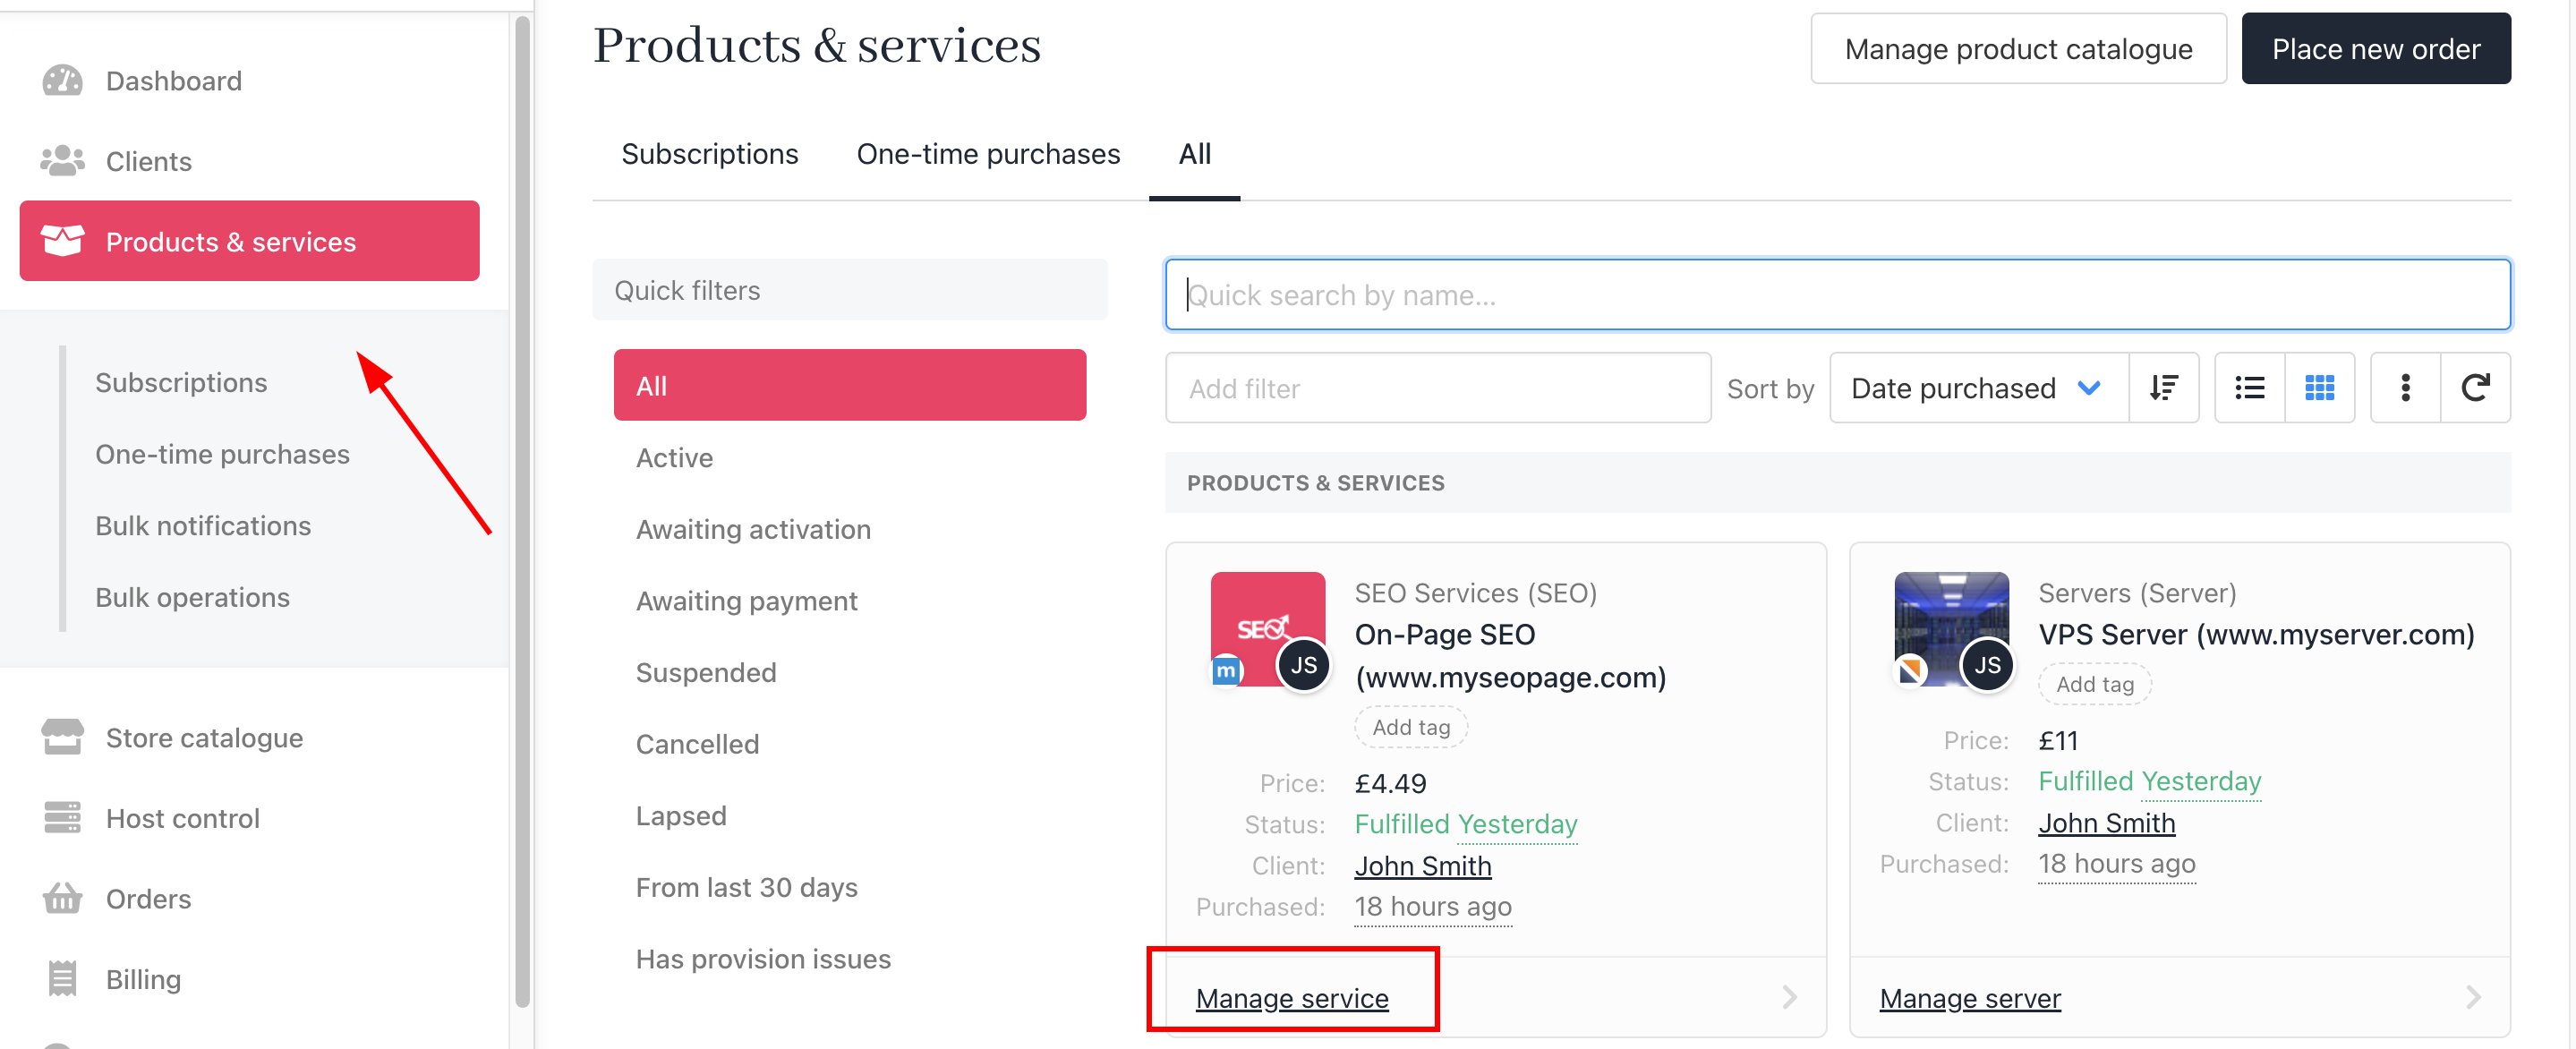Click 18 hours ago on VPS Server card
Viewport: 2576px width, 1049px height.
2117,864
